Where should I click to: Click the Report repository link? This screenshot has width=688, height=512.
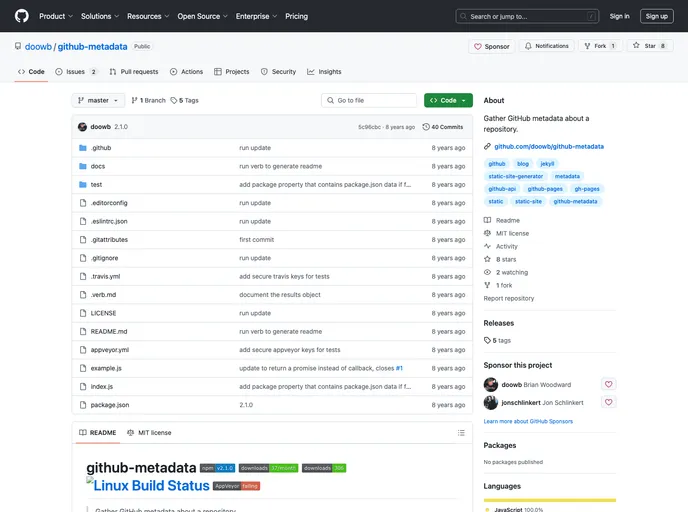509,298
